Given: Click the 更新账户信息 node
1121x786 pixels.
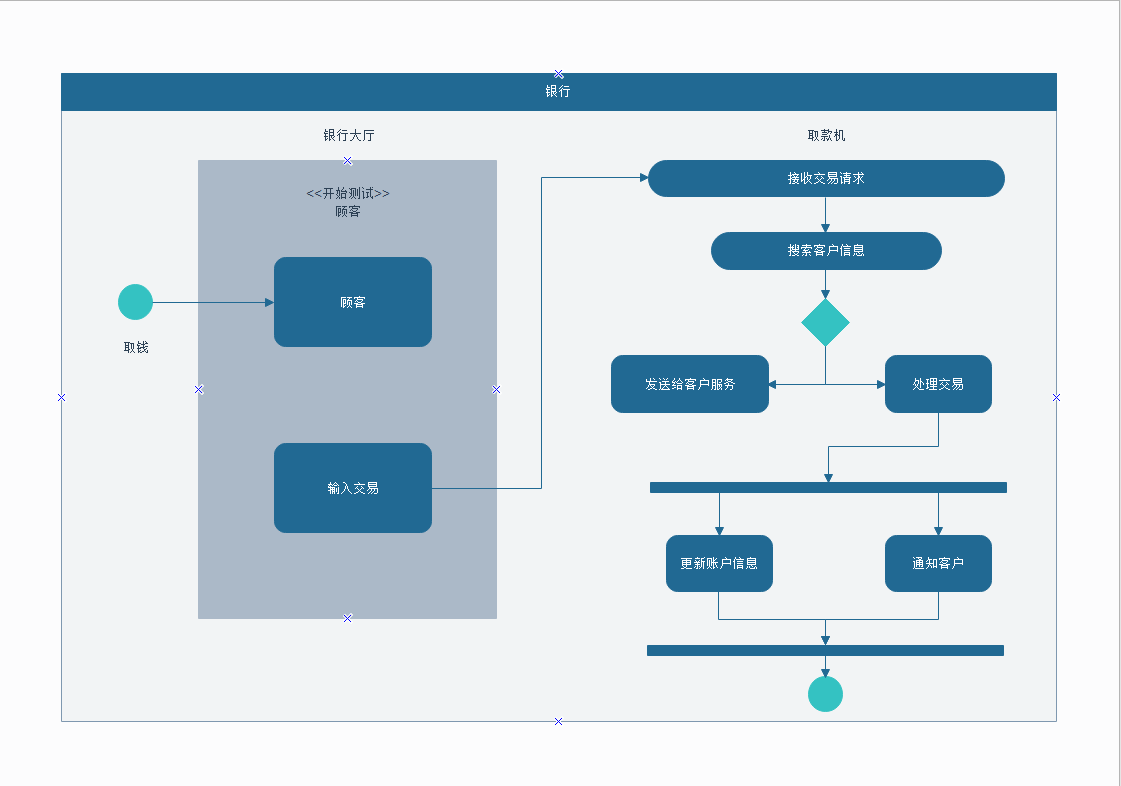Looking at the screenshot, I should (x=719, y=563).
